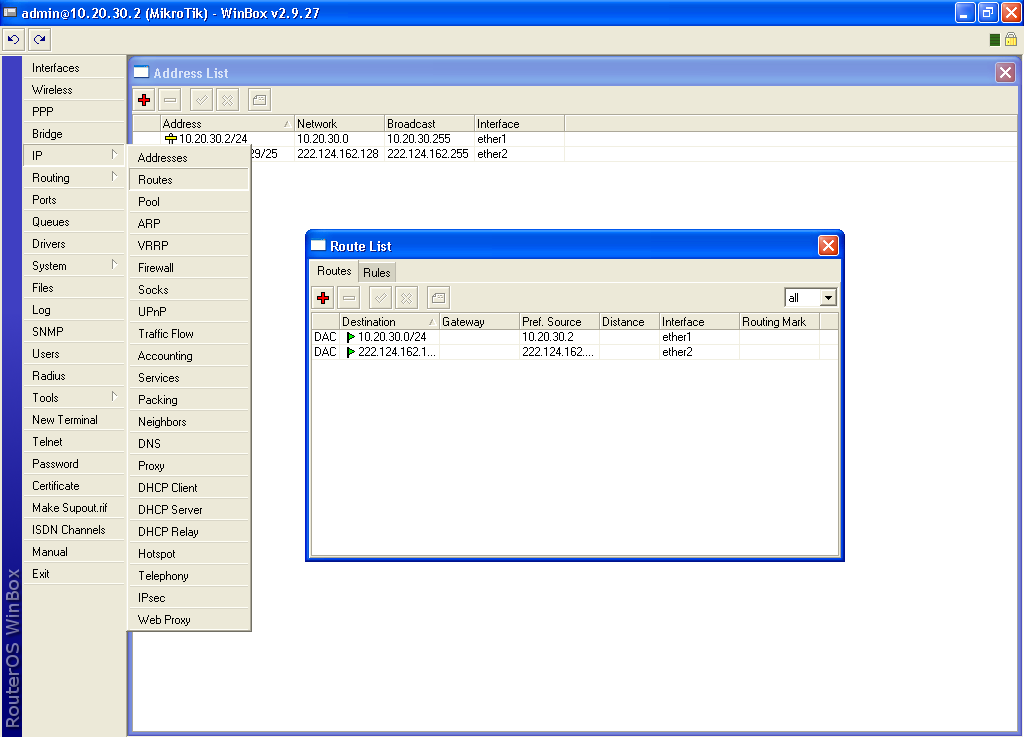The height and width of the screenshot is (737, 1024).
Task: Open DNS from the IP submenu
Action: coord(189,444)
